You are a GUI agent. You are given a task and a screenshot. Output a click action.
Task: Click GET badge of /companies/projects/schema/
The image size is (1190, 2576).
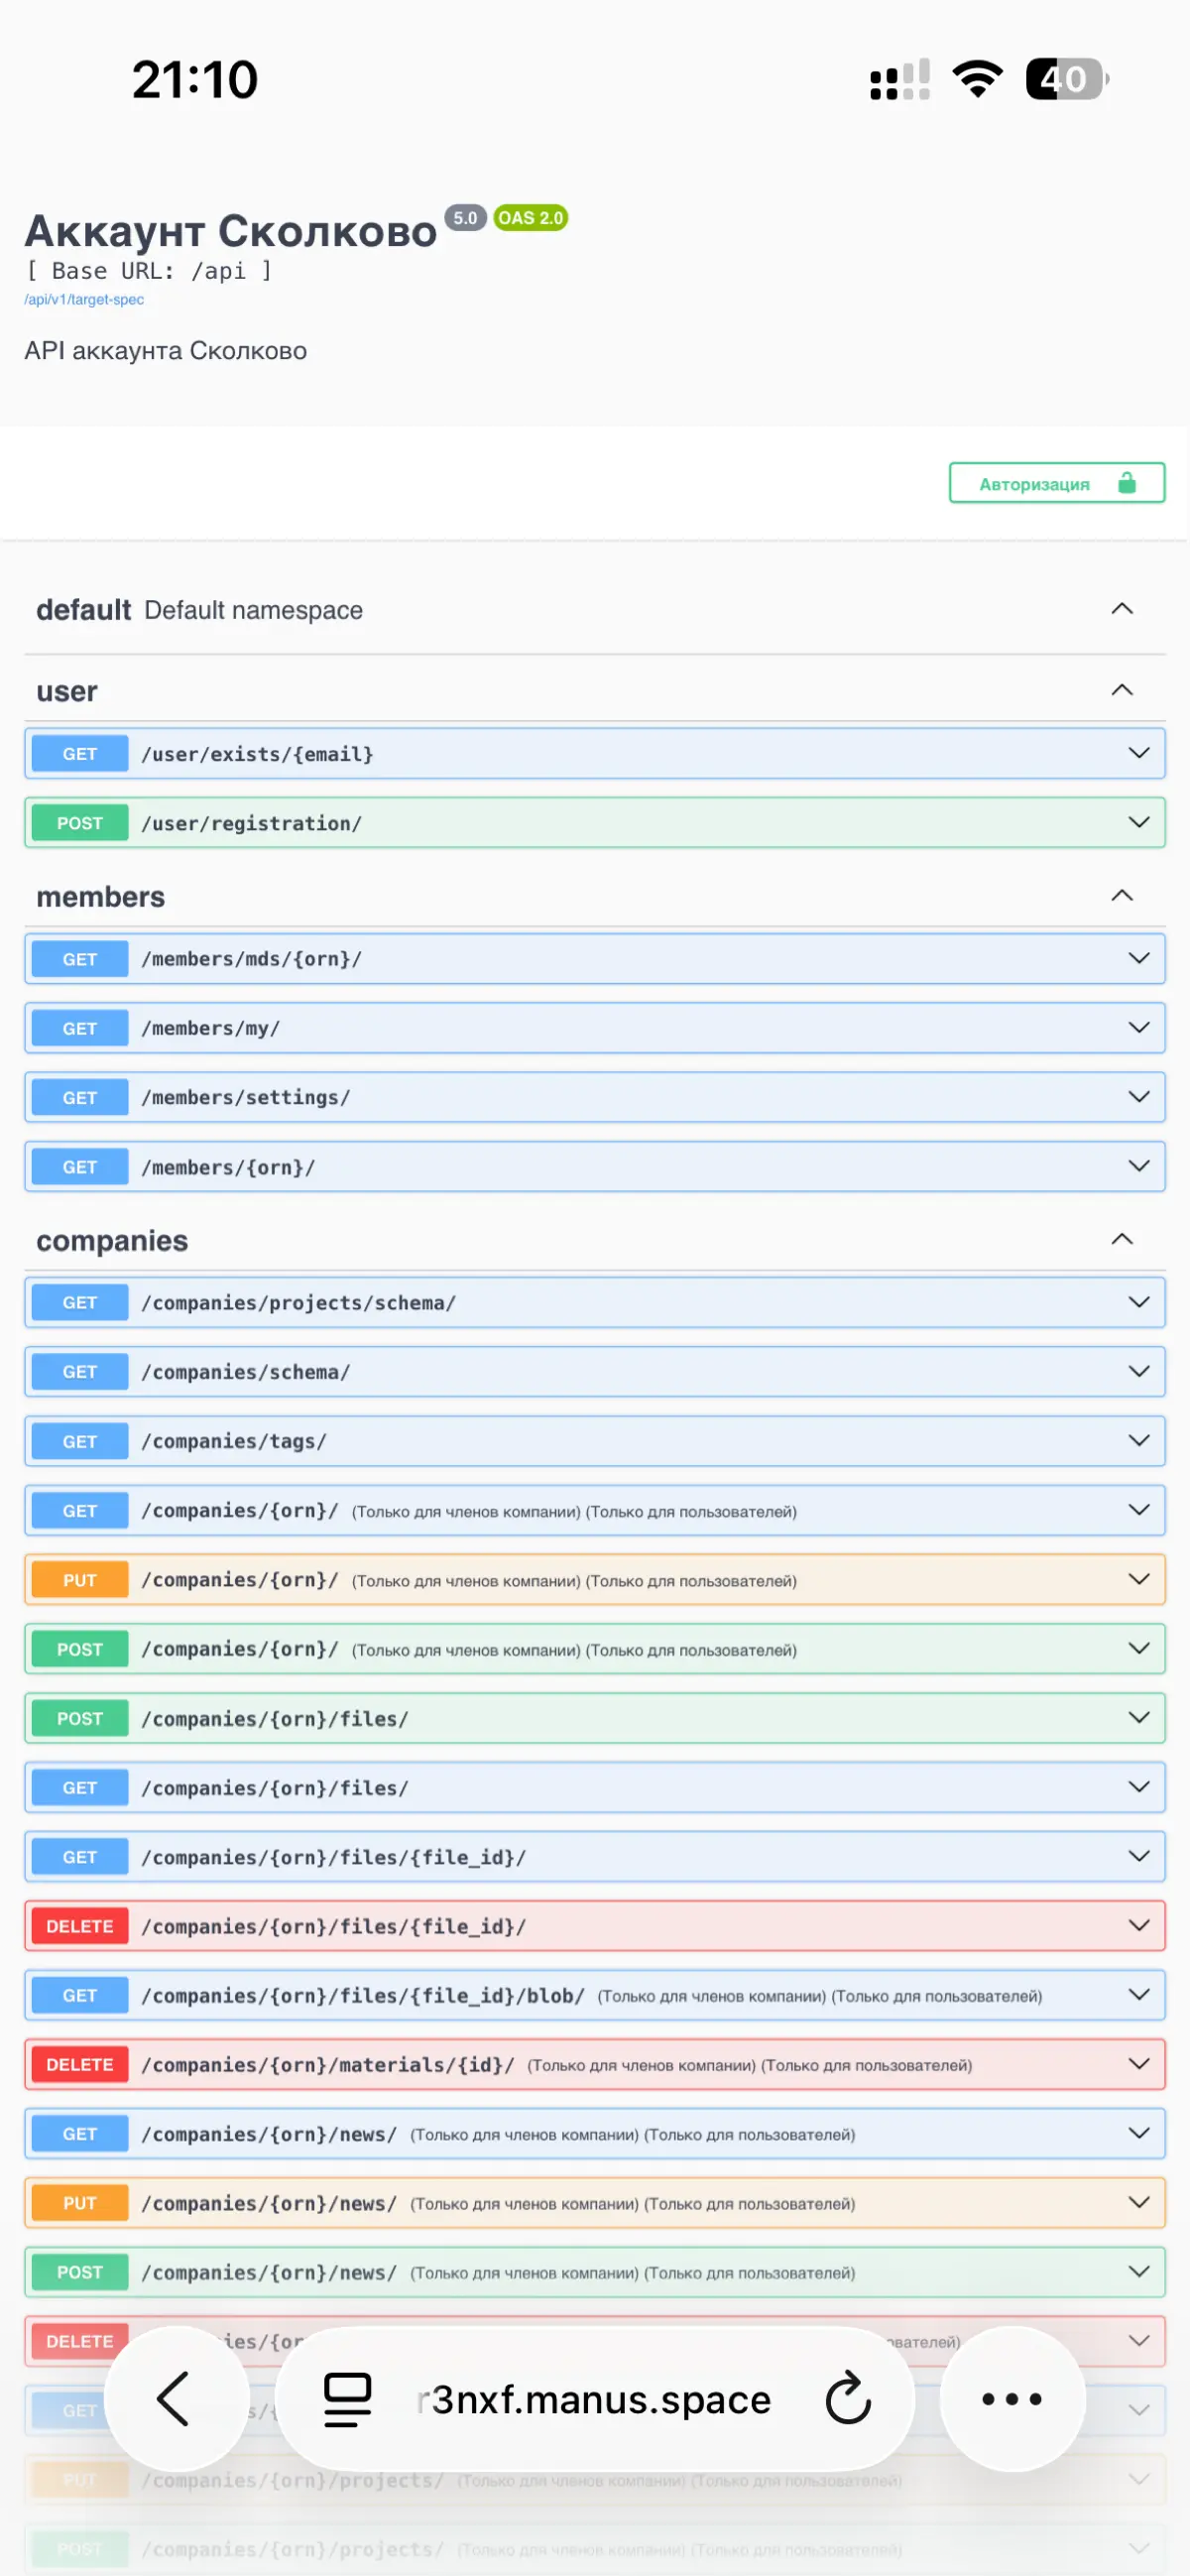(x=80, y=1302)
